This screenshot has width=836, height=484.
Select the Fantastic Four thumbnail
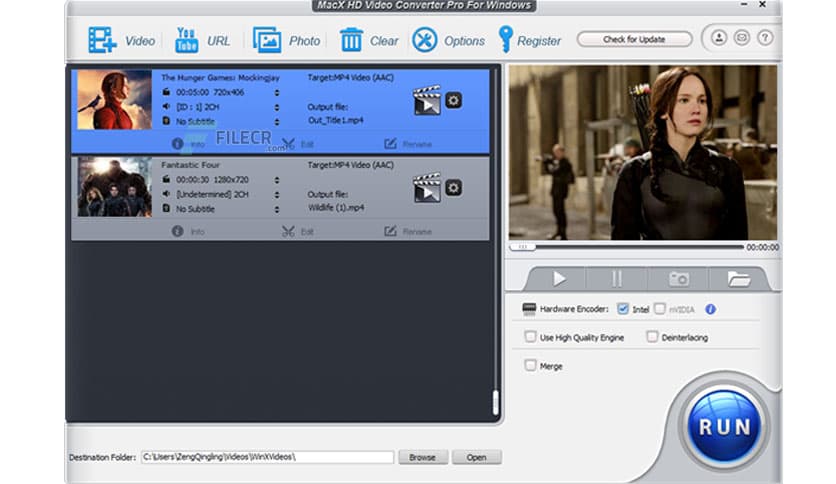pos(114,187)
